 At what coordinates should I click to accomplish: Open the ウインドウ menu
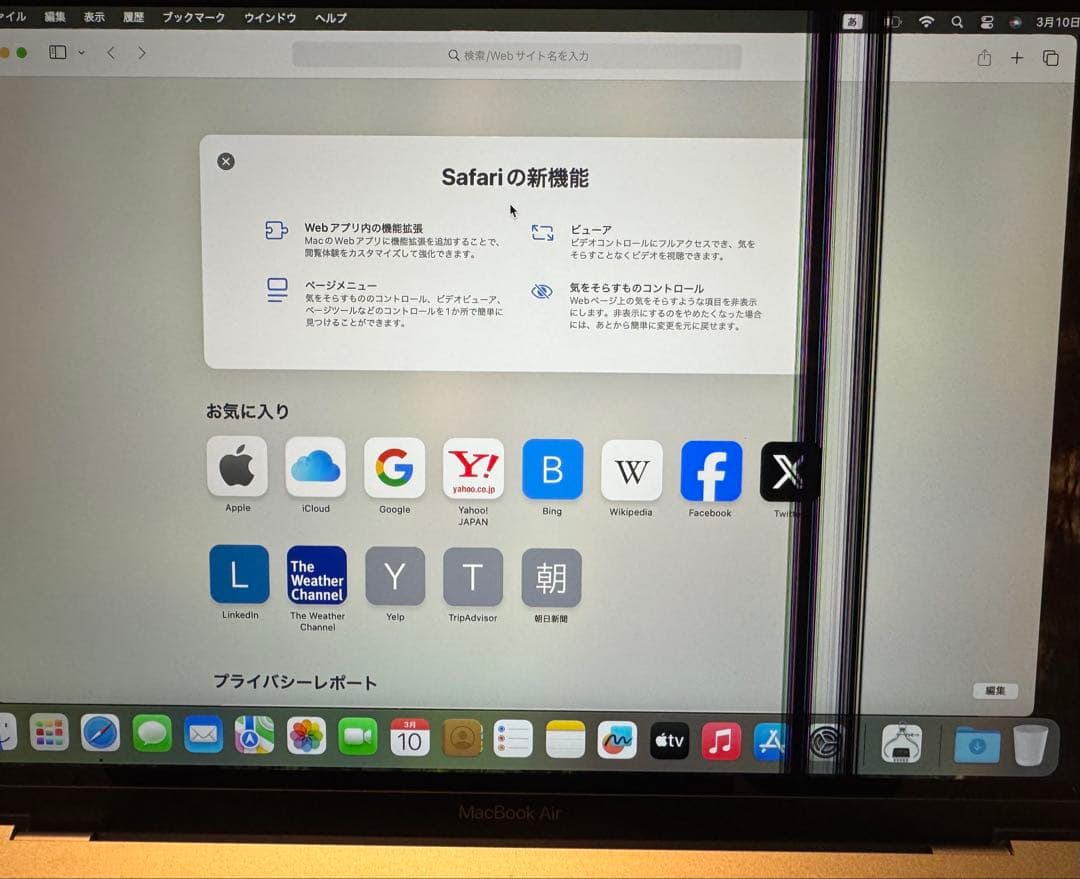270,17
